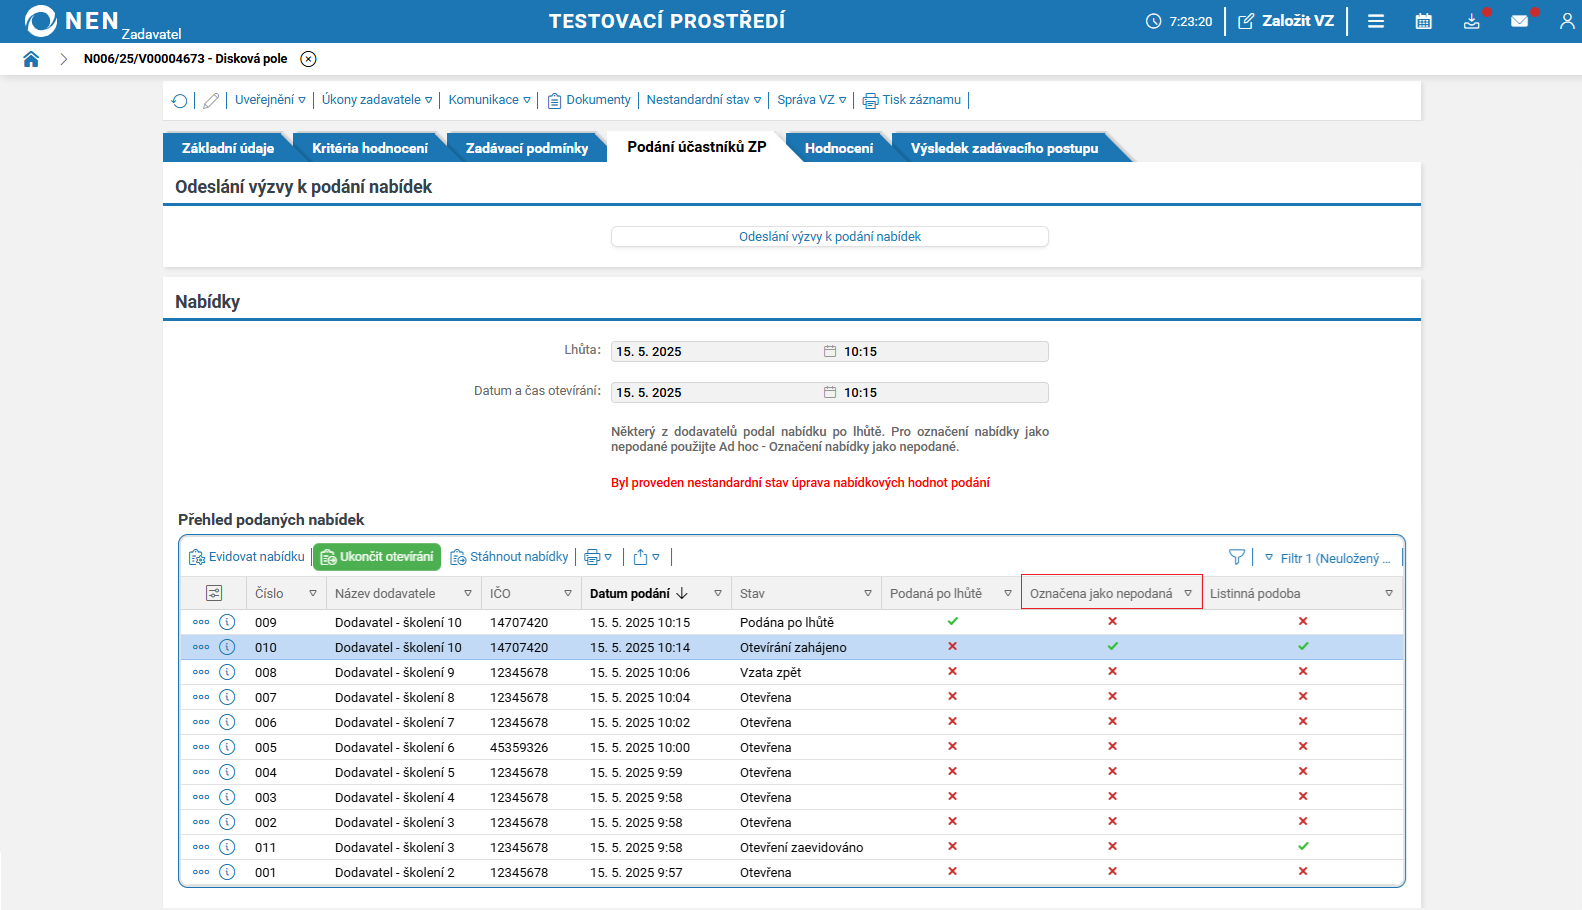Viewport: 1582px width, 910px height.
Task: Open the calendar icon in top bar
Action: (1423, 21)
